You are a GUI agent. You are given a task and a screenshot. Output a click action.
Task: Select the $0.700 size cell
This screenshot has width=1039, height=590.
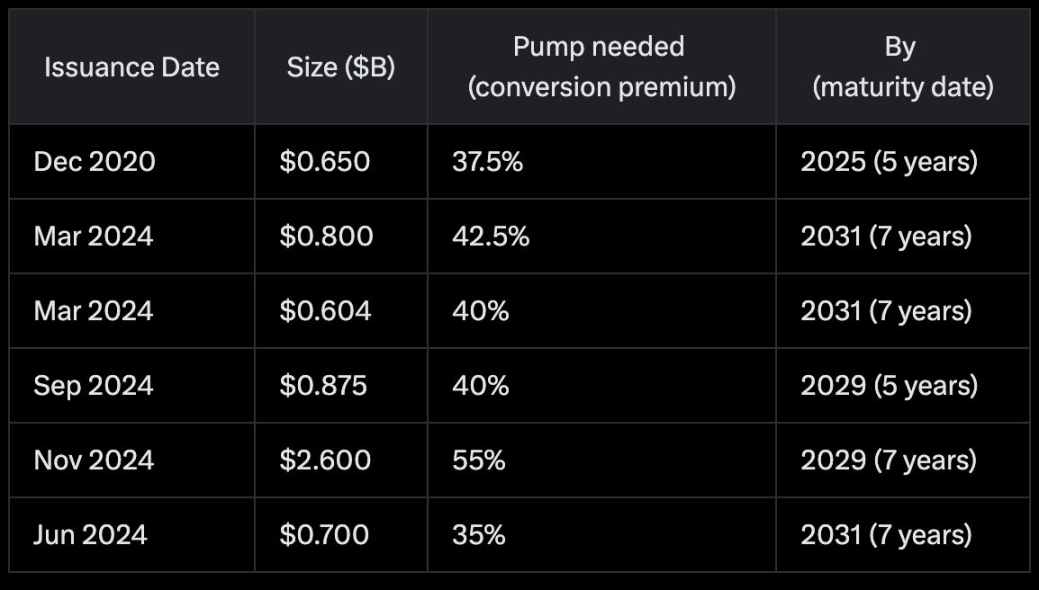[x=324, y=535]
